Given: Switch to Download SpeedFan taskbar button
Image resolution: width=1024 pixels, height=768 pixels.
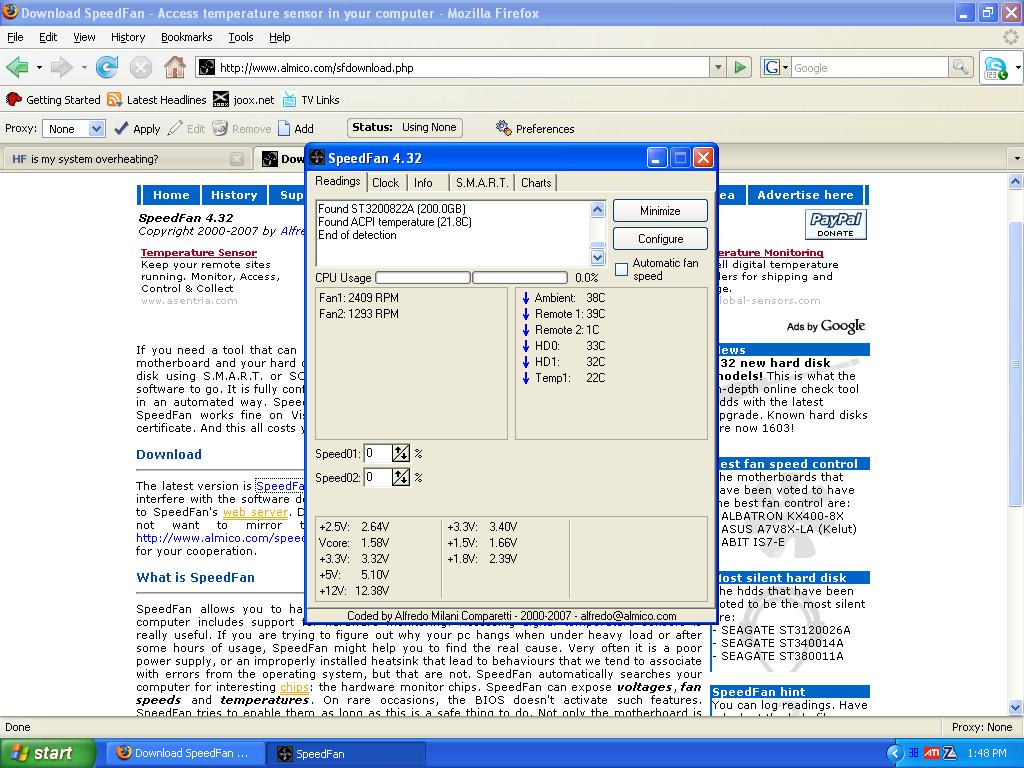Looking at the screenshot, I should coord(186,754).
